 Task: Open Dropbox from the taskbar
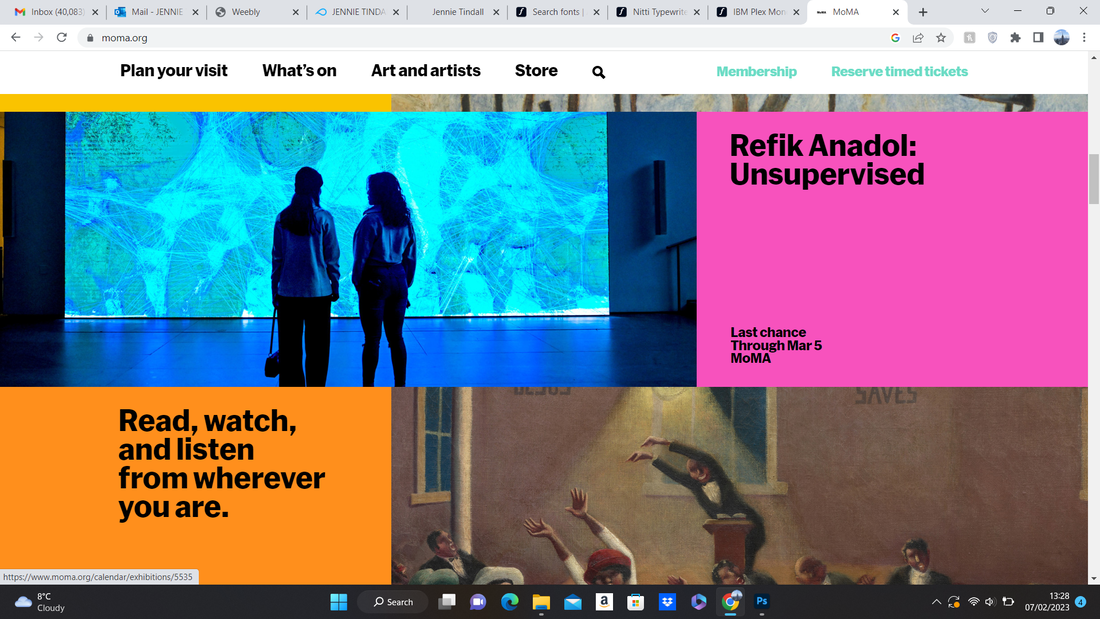point(667,601)
